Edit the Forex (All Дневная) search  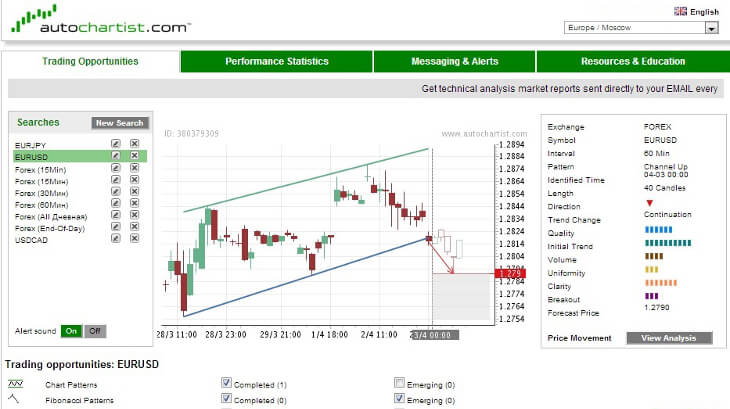[x=115, y=215]
